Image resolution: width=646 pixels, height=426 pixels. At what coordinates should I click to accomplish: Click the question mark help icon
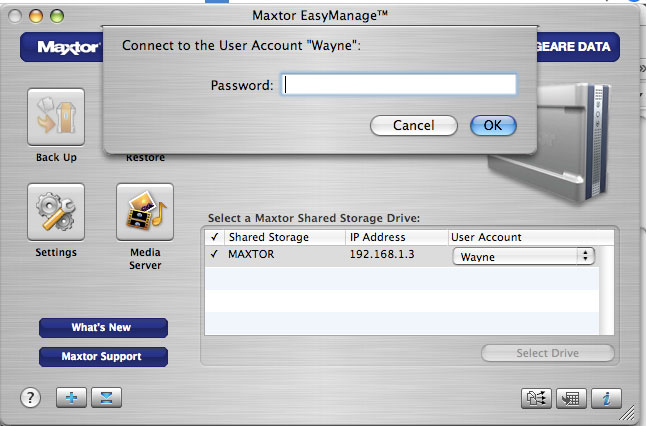click(30, 398)
